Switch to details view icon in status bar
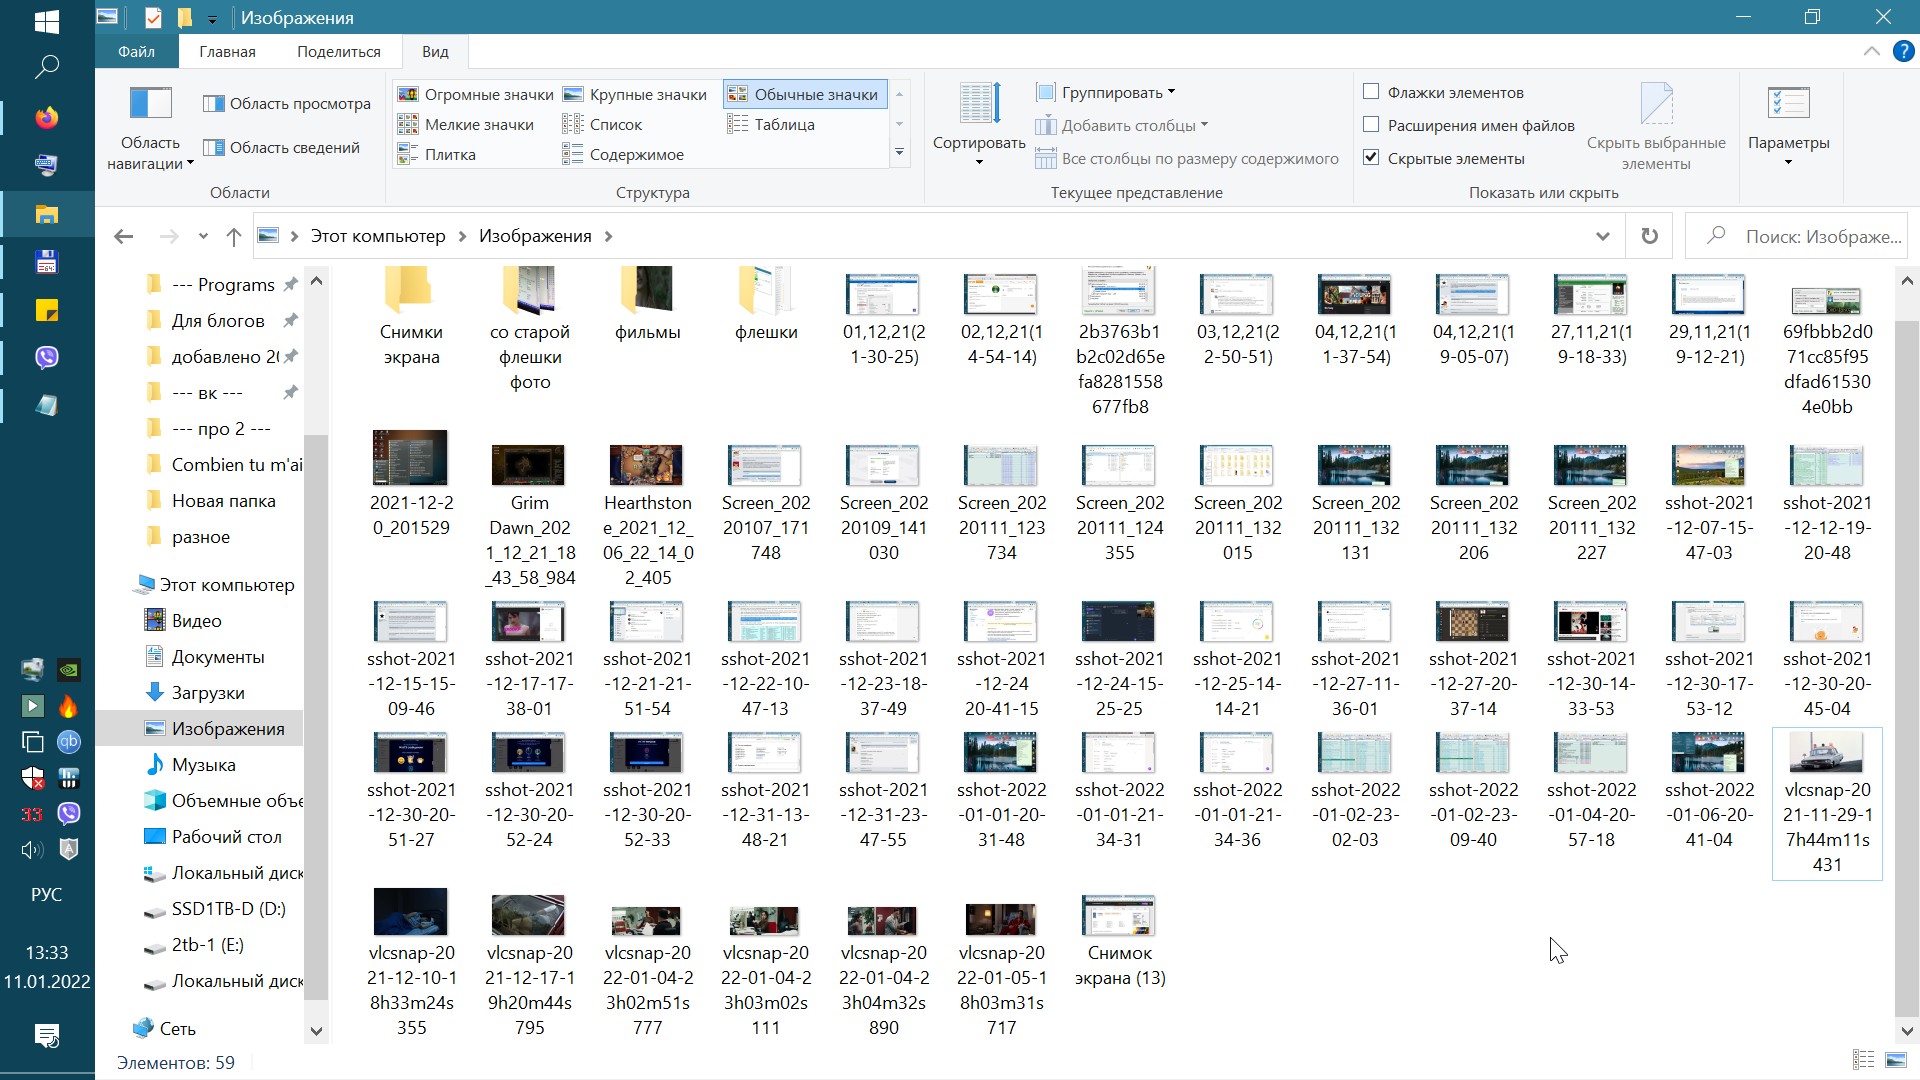Image resolution: width=1920 pixels, height=1080 pixels. [x=1863, y=1060]
